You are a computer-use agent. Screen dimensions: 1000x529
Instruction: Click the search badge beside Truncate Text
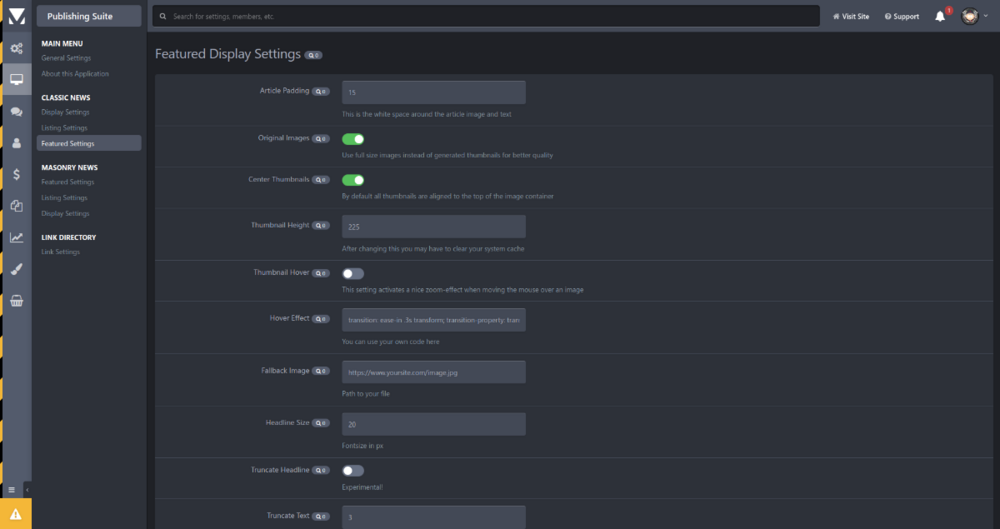click(x=321, y=517)
